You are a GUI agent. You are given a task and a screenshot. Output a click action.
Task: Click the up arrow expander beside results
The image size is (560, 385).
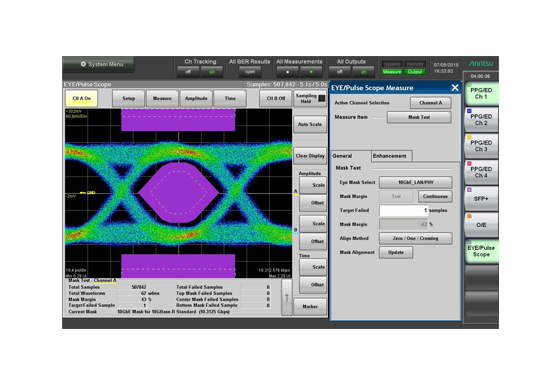286,298
